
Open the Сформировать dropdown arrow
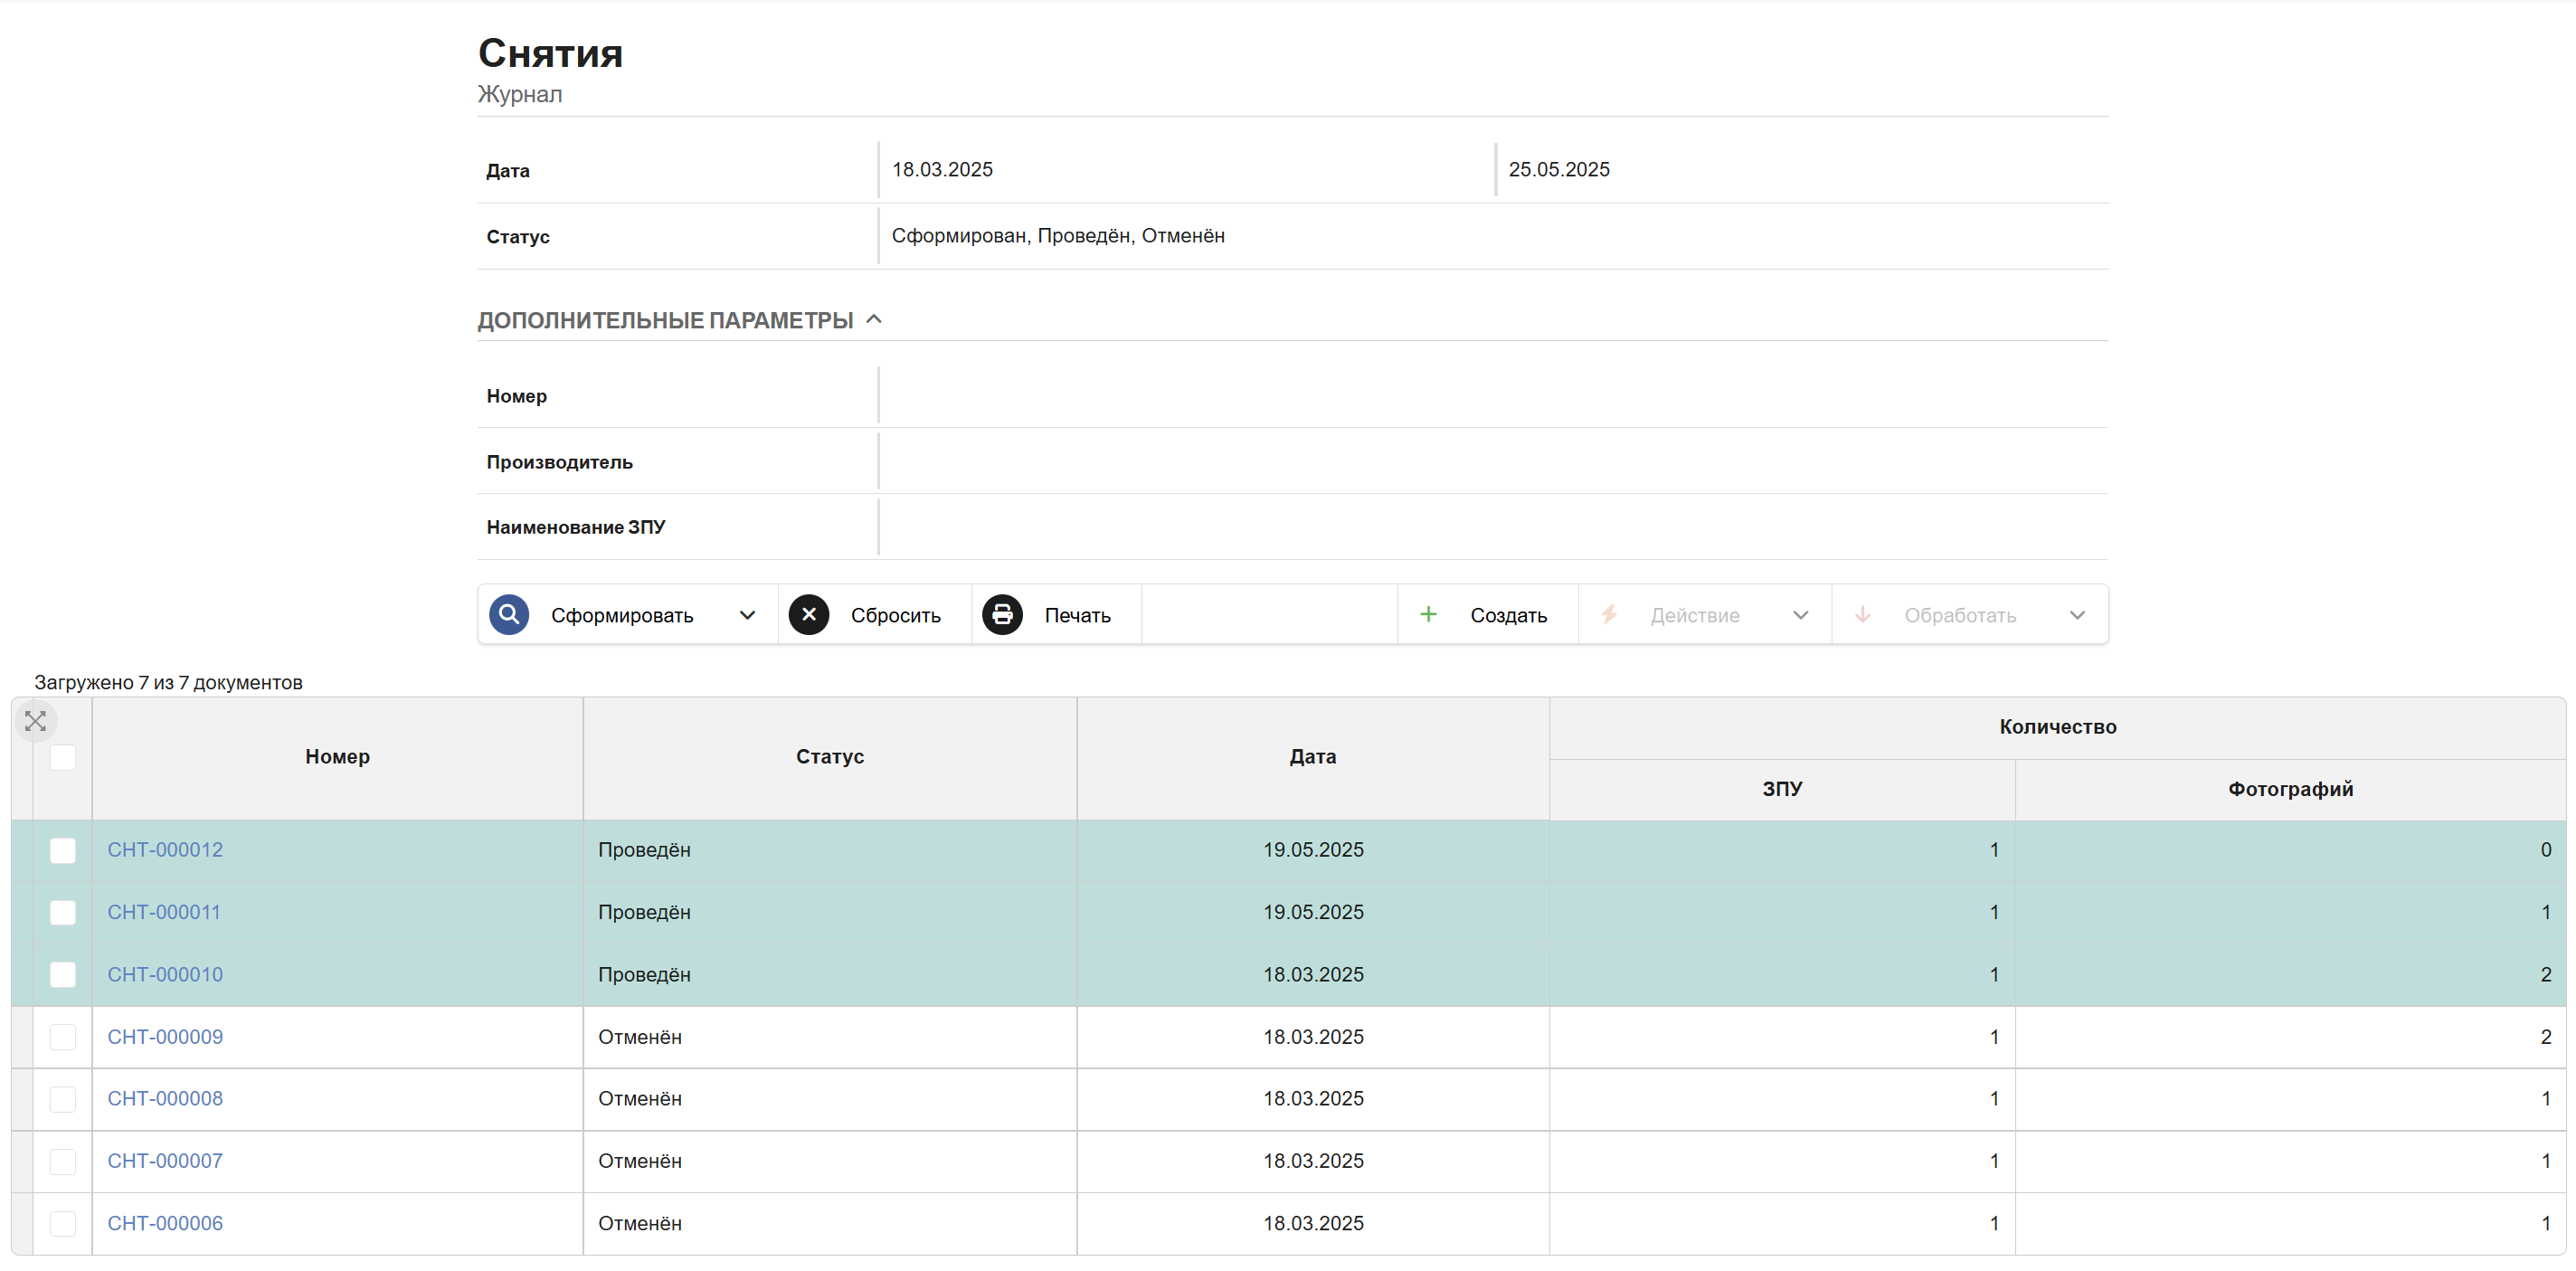click(x=747, y=615)
